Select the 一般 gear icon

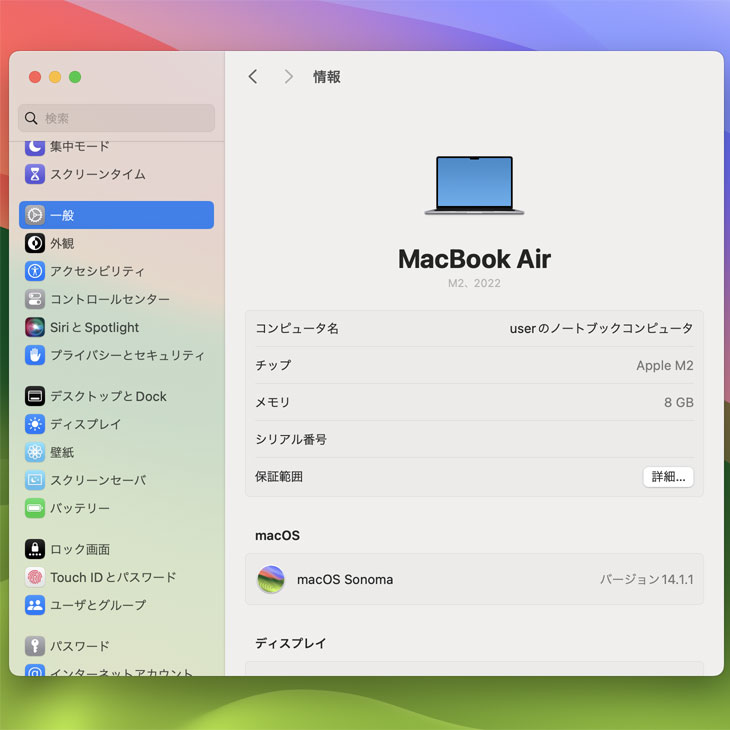35,215
